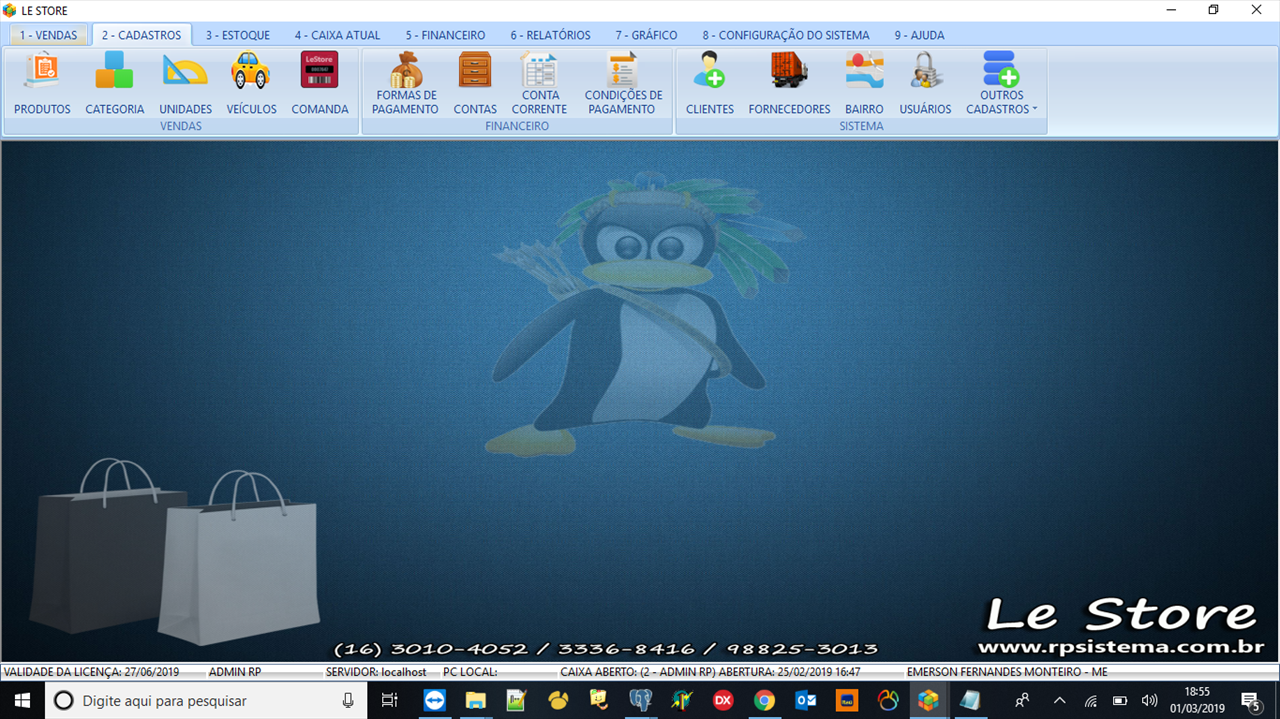Switch to the 5 - Financeiro tab
Viewport: 1280px width, 719px height.
point(445,35)
